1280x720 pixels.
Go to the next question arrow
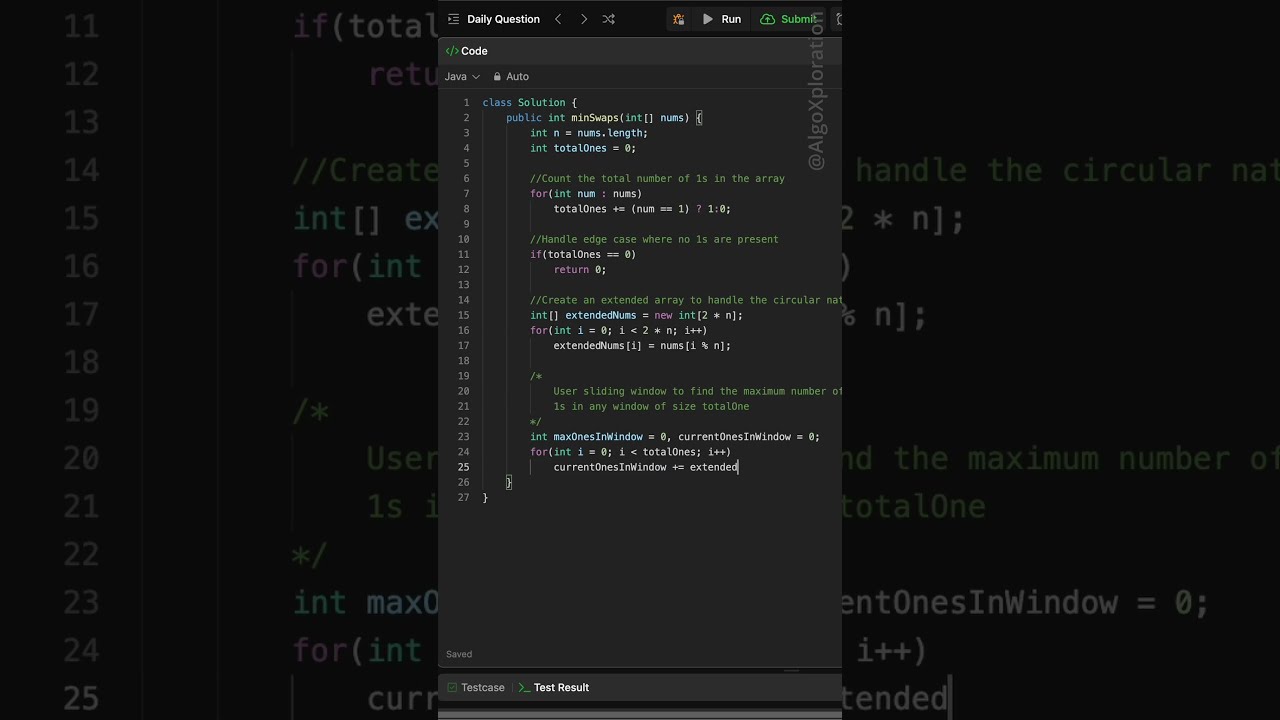(584, 19)
